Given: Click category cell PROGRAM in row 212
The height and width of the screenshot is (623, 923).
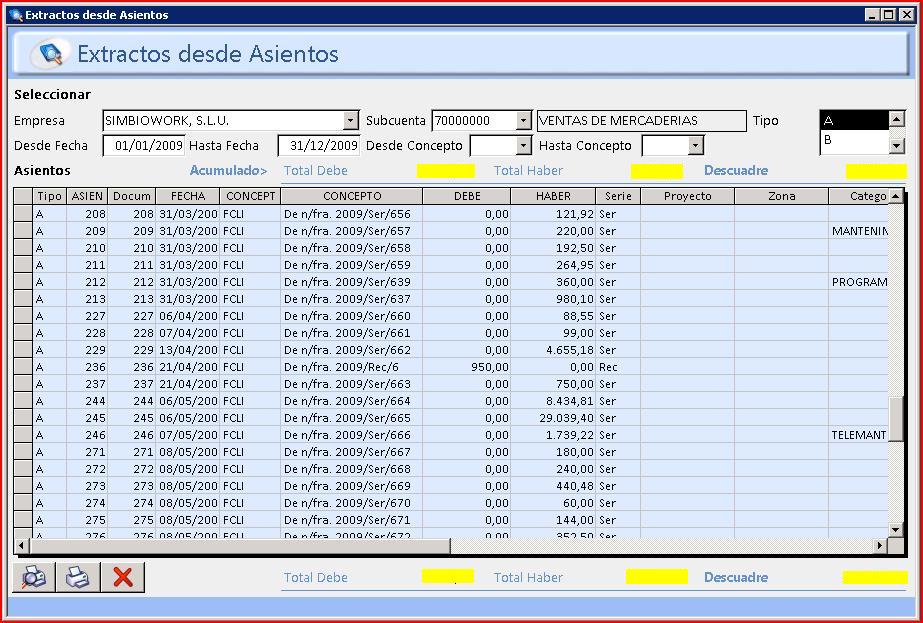Looking at the screenshot, I should [x=859, y=282].
